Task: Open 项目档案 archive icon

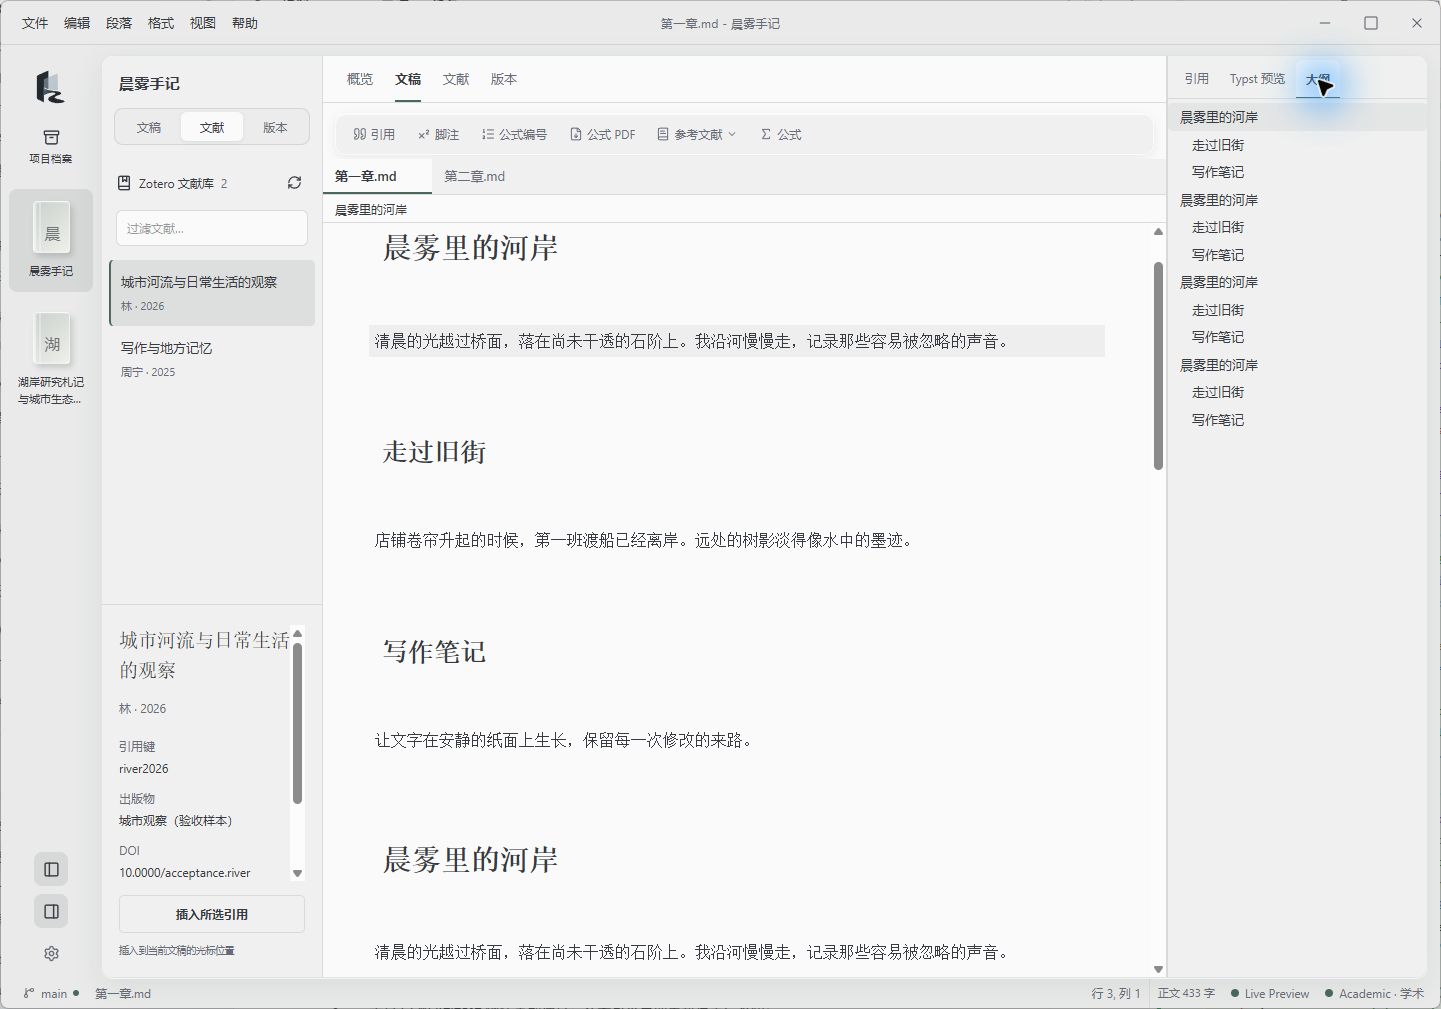Action: click(x=51, y=146)
